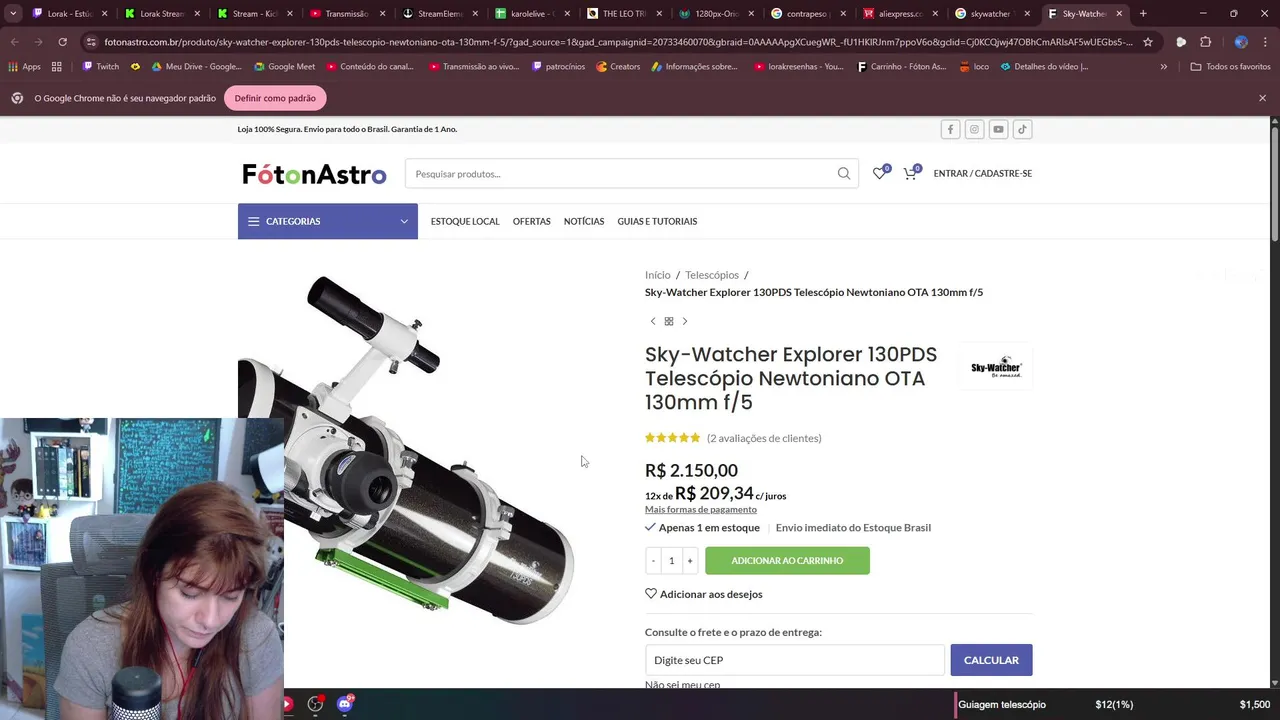Open Chrome extensions puzzle icon
The image size is (1280, 720).
1205,42
